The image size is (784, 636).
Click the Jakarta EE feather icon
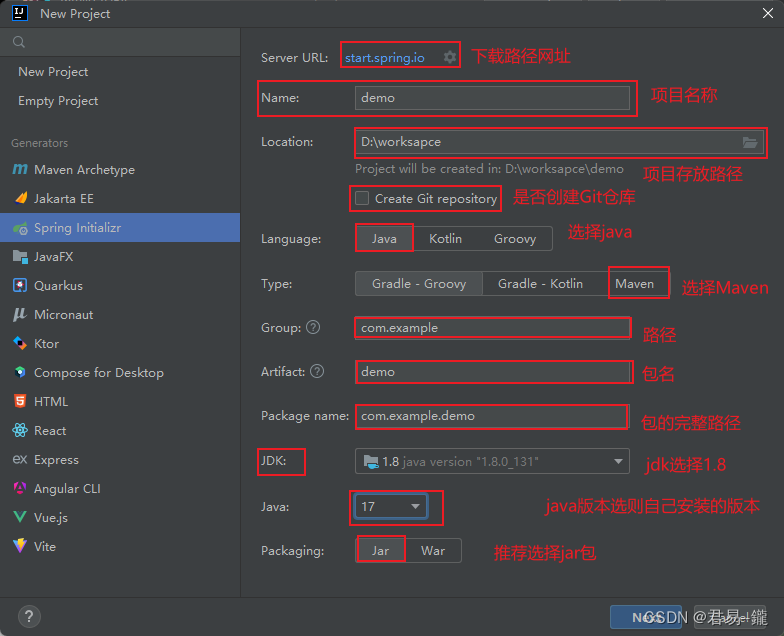[21, 198]
